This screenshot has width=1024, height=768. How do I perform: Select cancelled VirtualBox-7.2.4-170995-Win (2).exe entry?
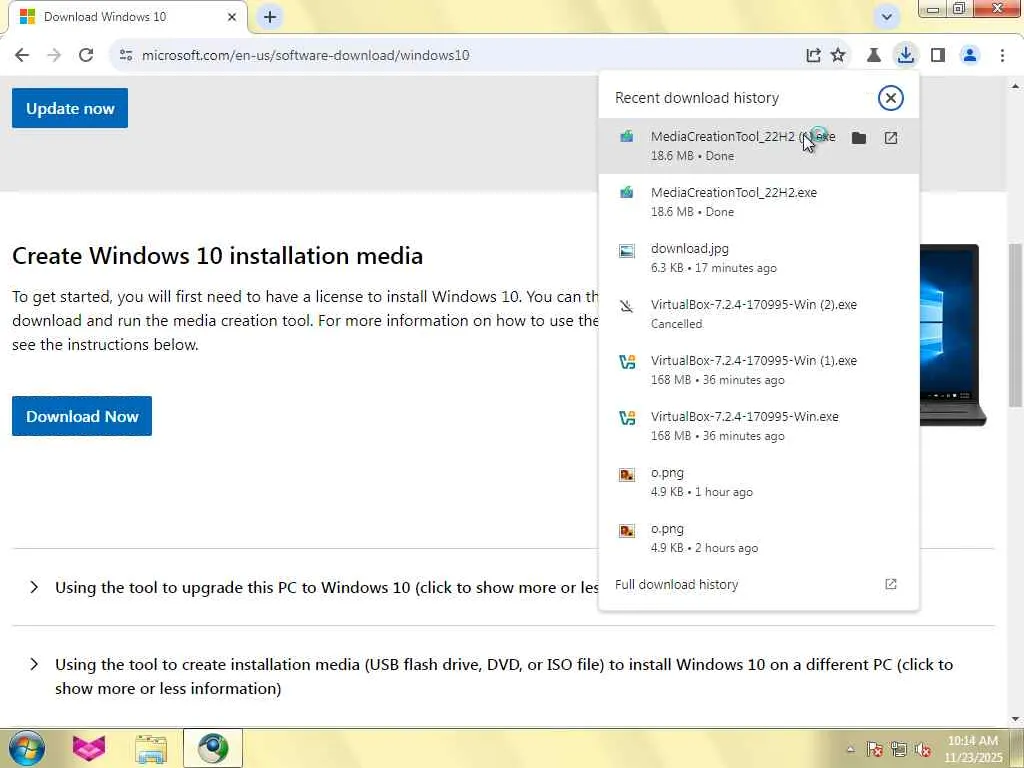coord(758,314)
